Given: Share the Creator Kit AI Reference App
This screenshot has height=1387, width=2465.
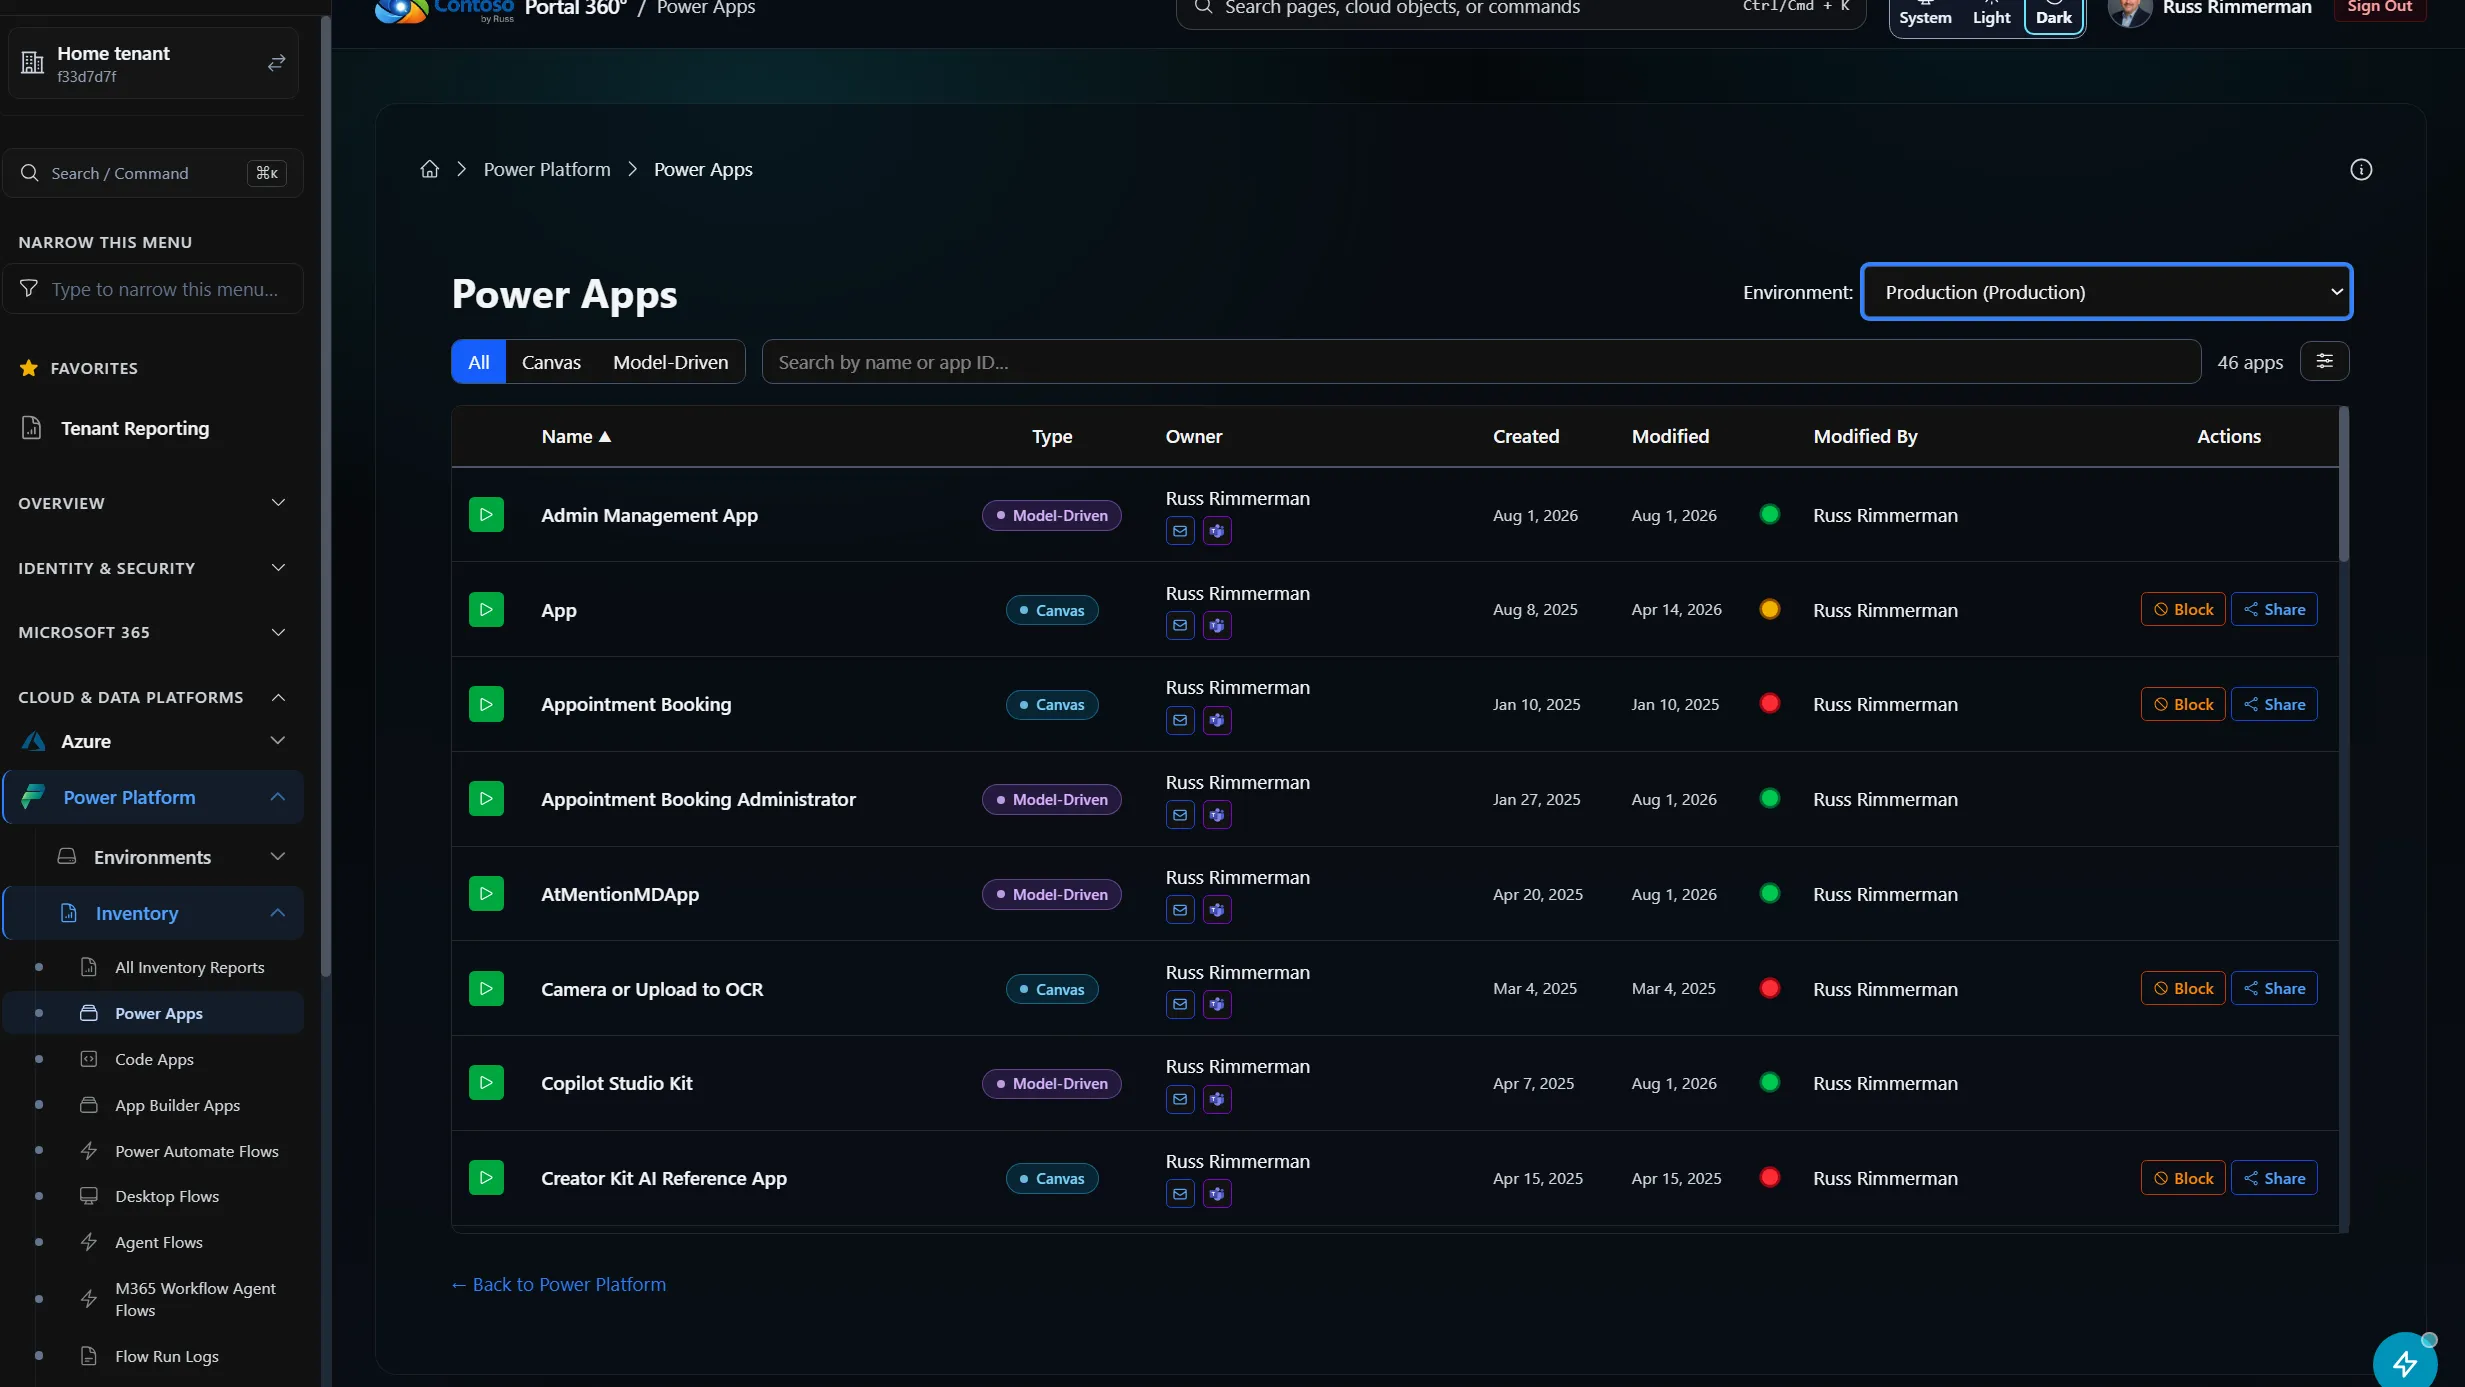Looking at the screenshot, I should 2274,1178.
